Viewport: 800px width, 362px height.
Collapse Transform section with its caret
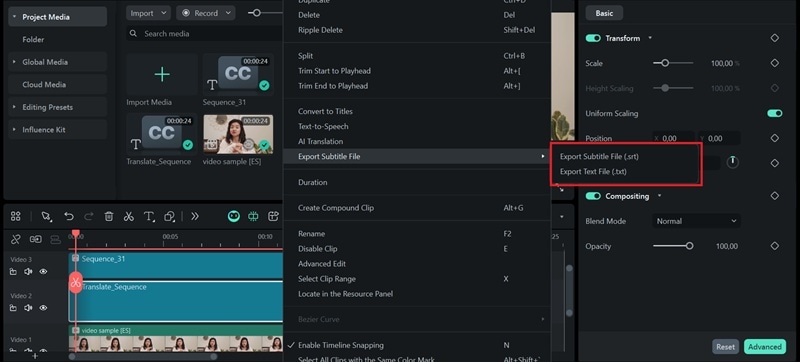tap(650, 38)
